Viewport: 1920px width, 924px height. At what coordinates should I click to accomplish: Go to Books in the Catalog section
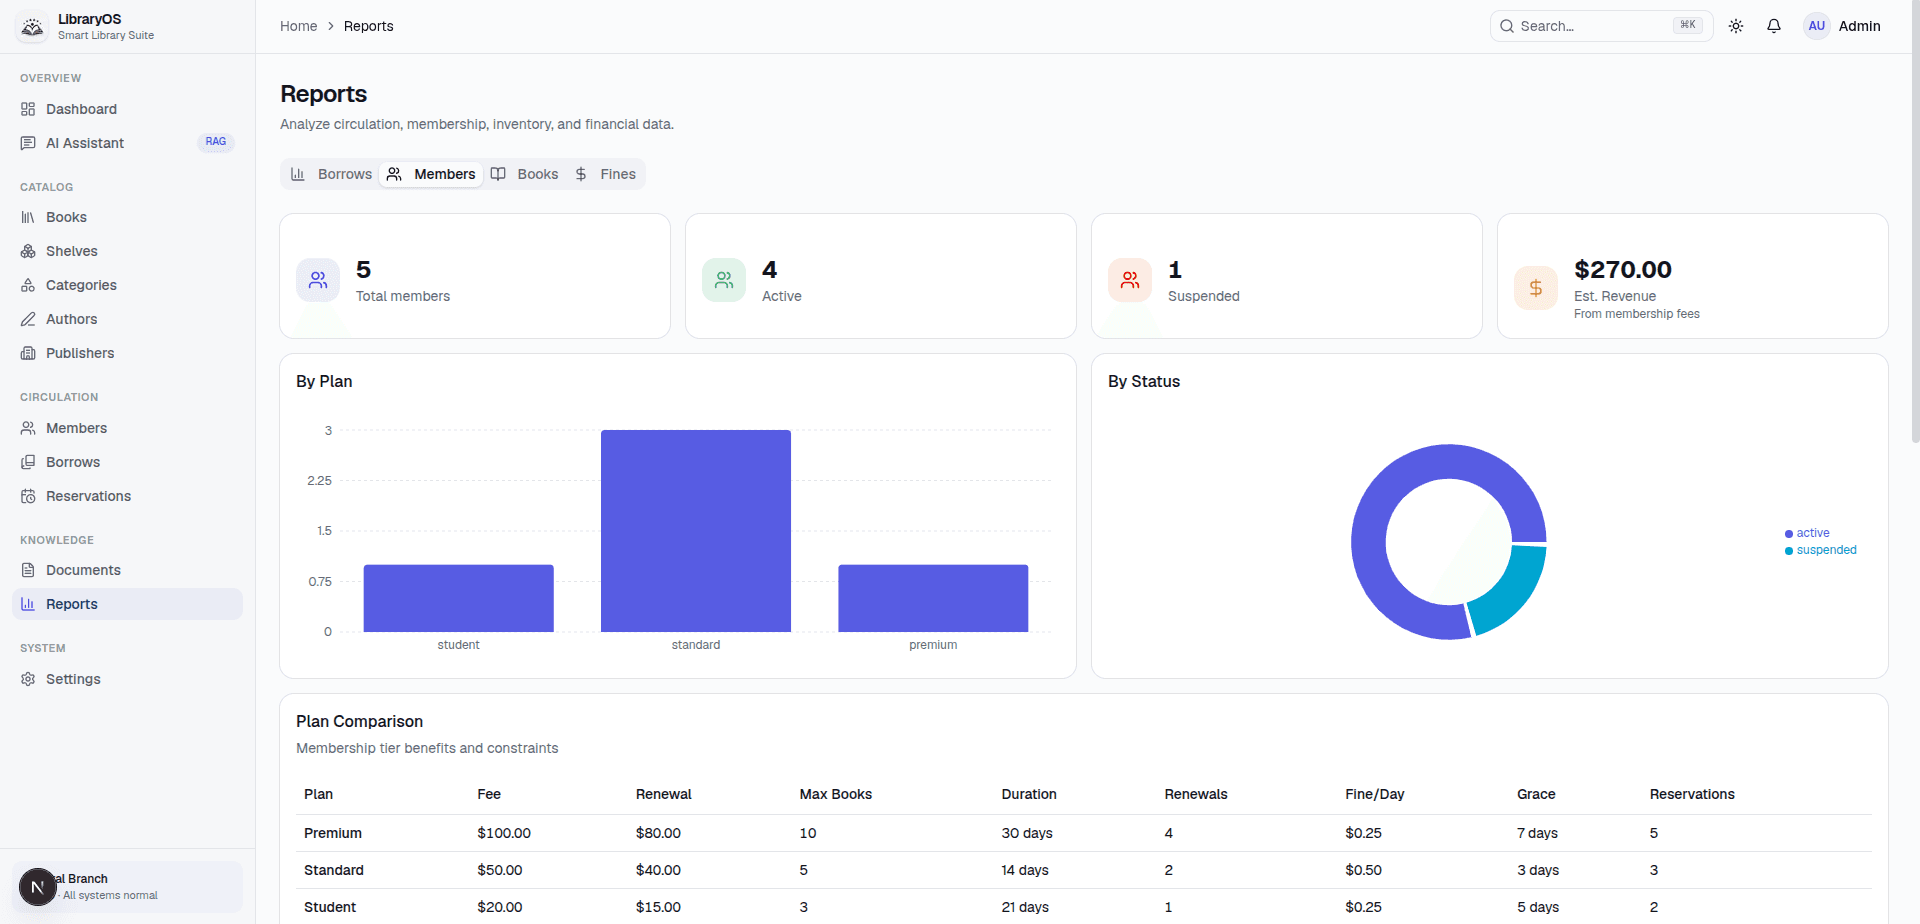pyautogui.click(x=127, y=217)
